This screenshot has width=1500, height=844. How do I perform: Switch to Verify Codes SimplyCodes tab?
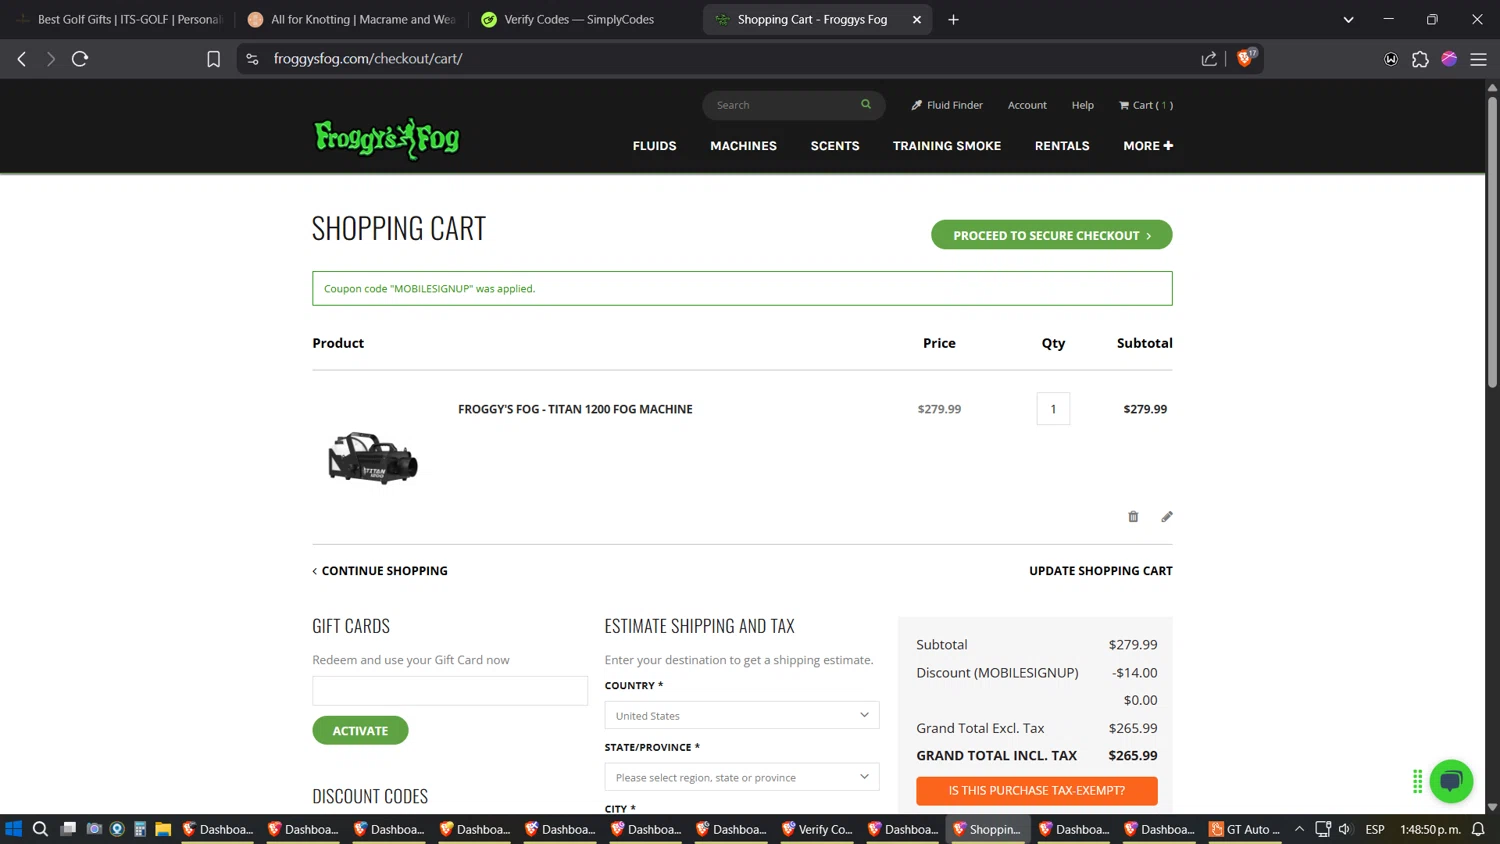[x=582, y=19]
